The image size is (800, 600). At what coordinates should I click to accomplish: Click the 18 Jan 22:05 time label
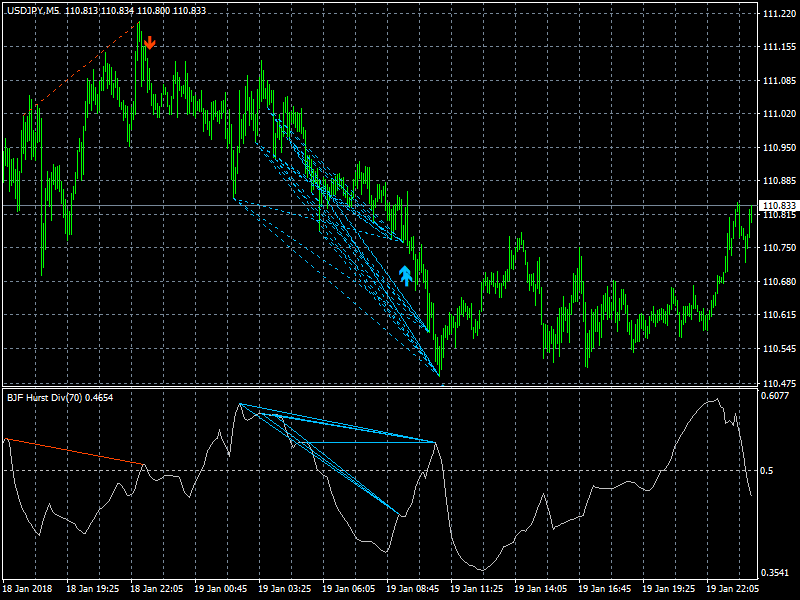point(157,589)
